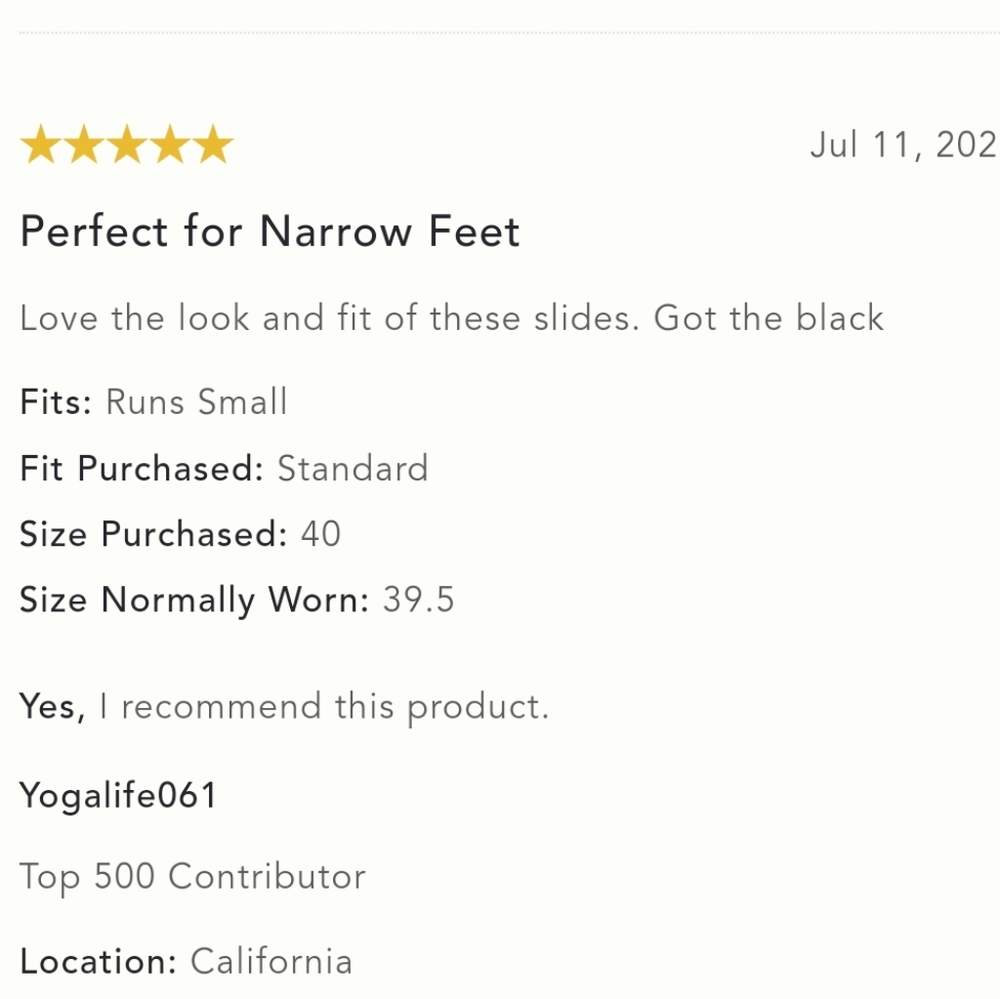Click the second gold rating star
The image size is (1000, 999).
point(84,145)
